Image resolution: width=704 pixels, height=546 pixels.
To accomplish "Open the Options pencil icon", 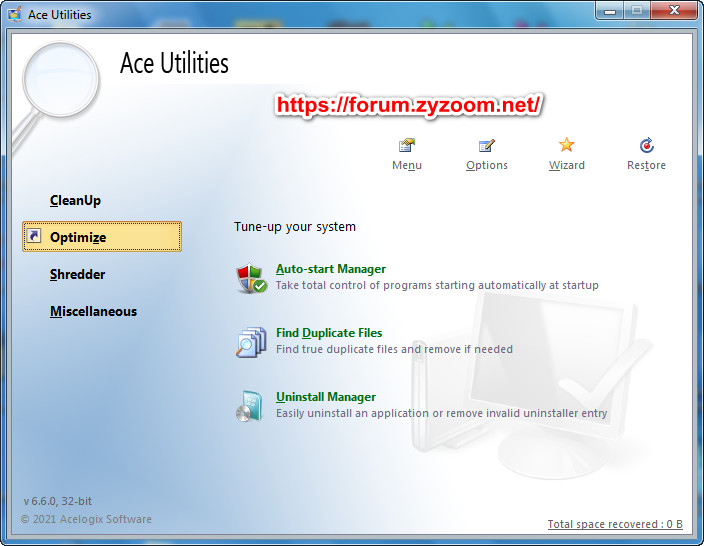I will pyautogui.click(x=487, y=145).
